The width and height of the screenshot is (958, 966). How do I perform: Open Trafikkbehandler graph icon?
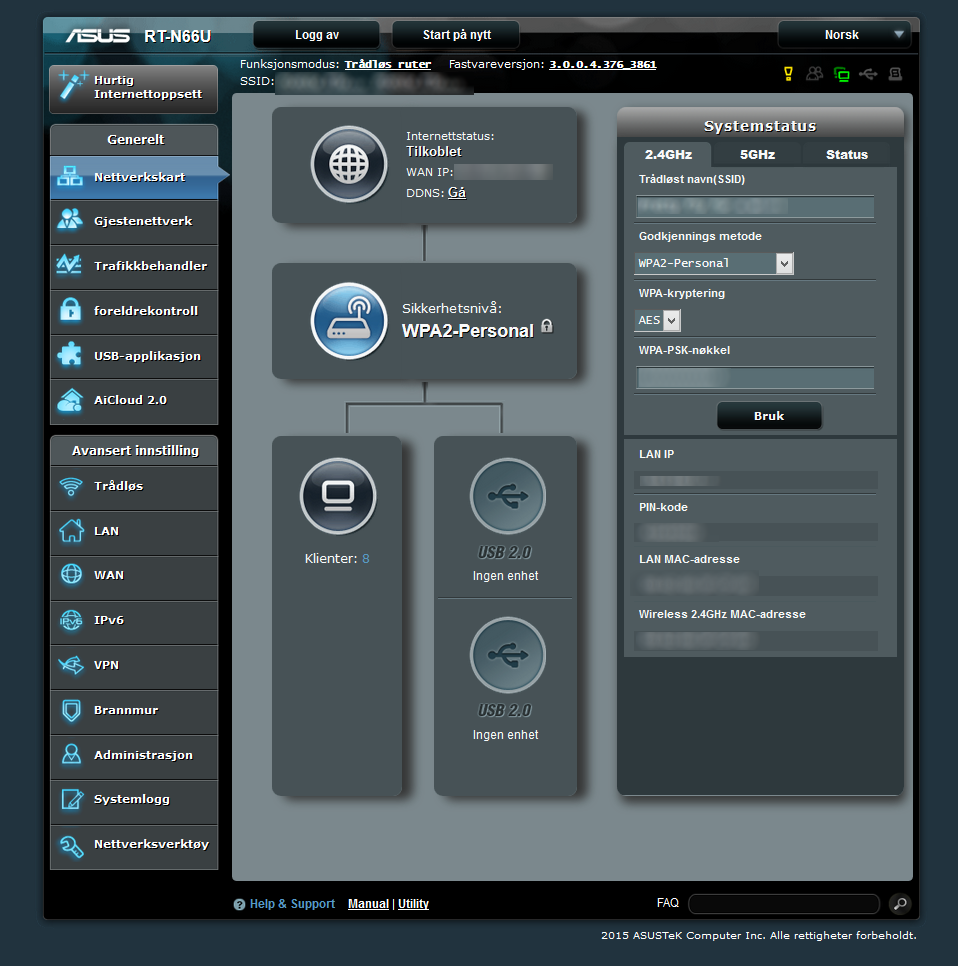69,265
